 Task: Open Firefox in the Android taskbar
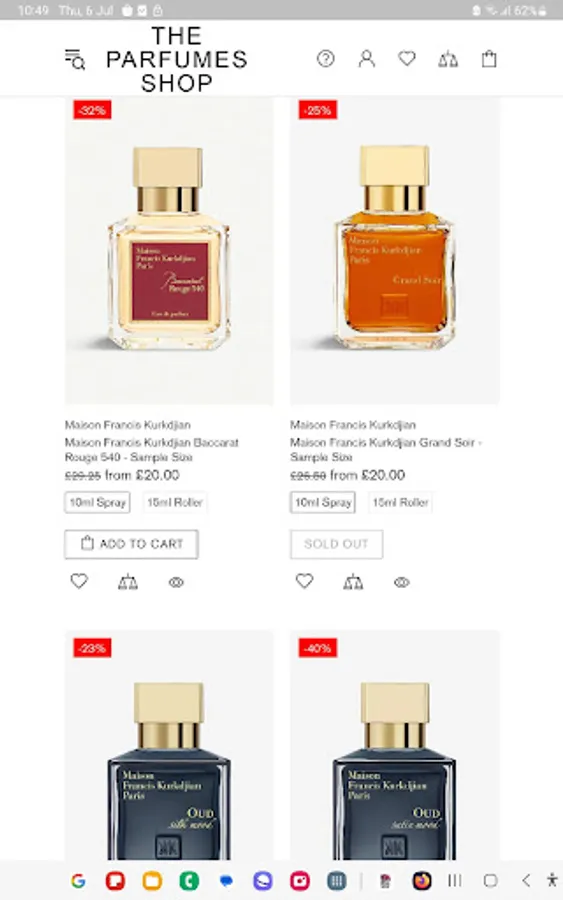click(422, 880)
